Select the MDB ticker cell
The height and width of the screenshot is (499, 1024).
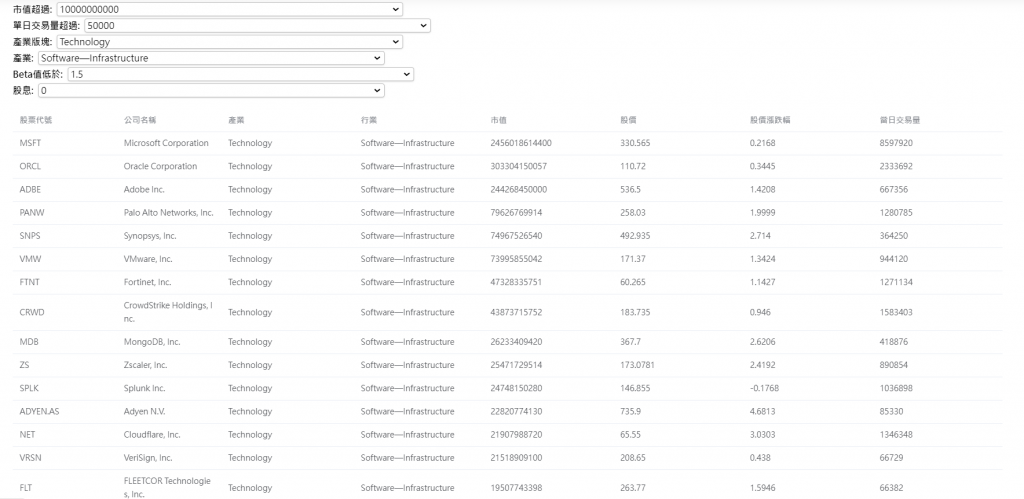pyautogui.click(x=29, y=342)
